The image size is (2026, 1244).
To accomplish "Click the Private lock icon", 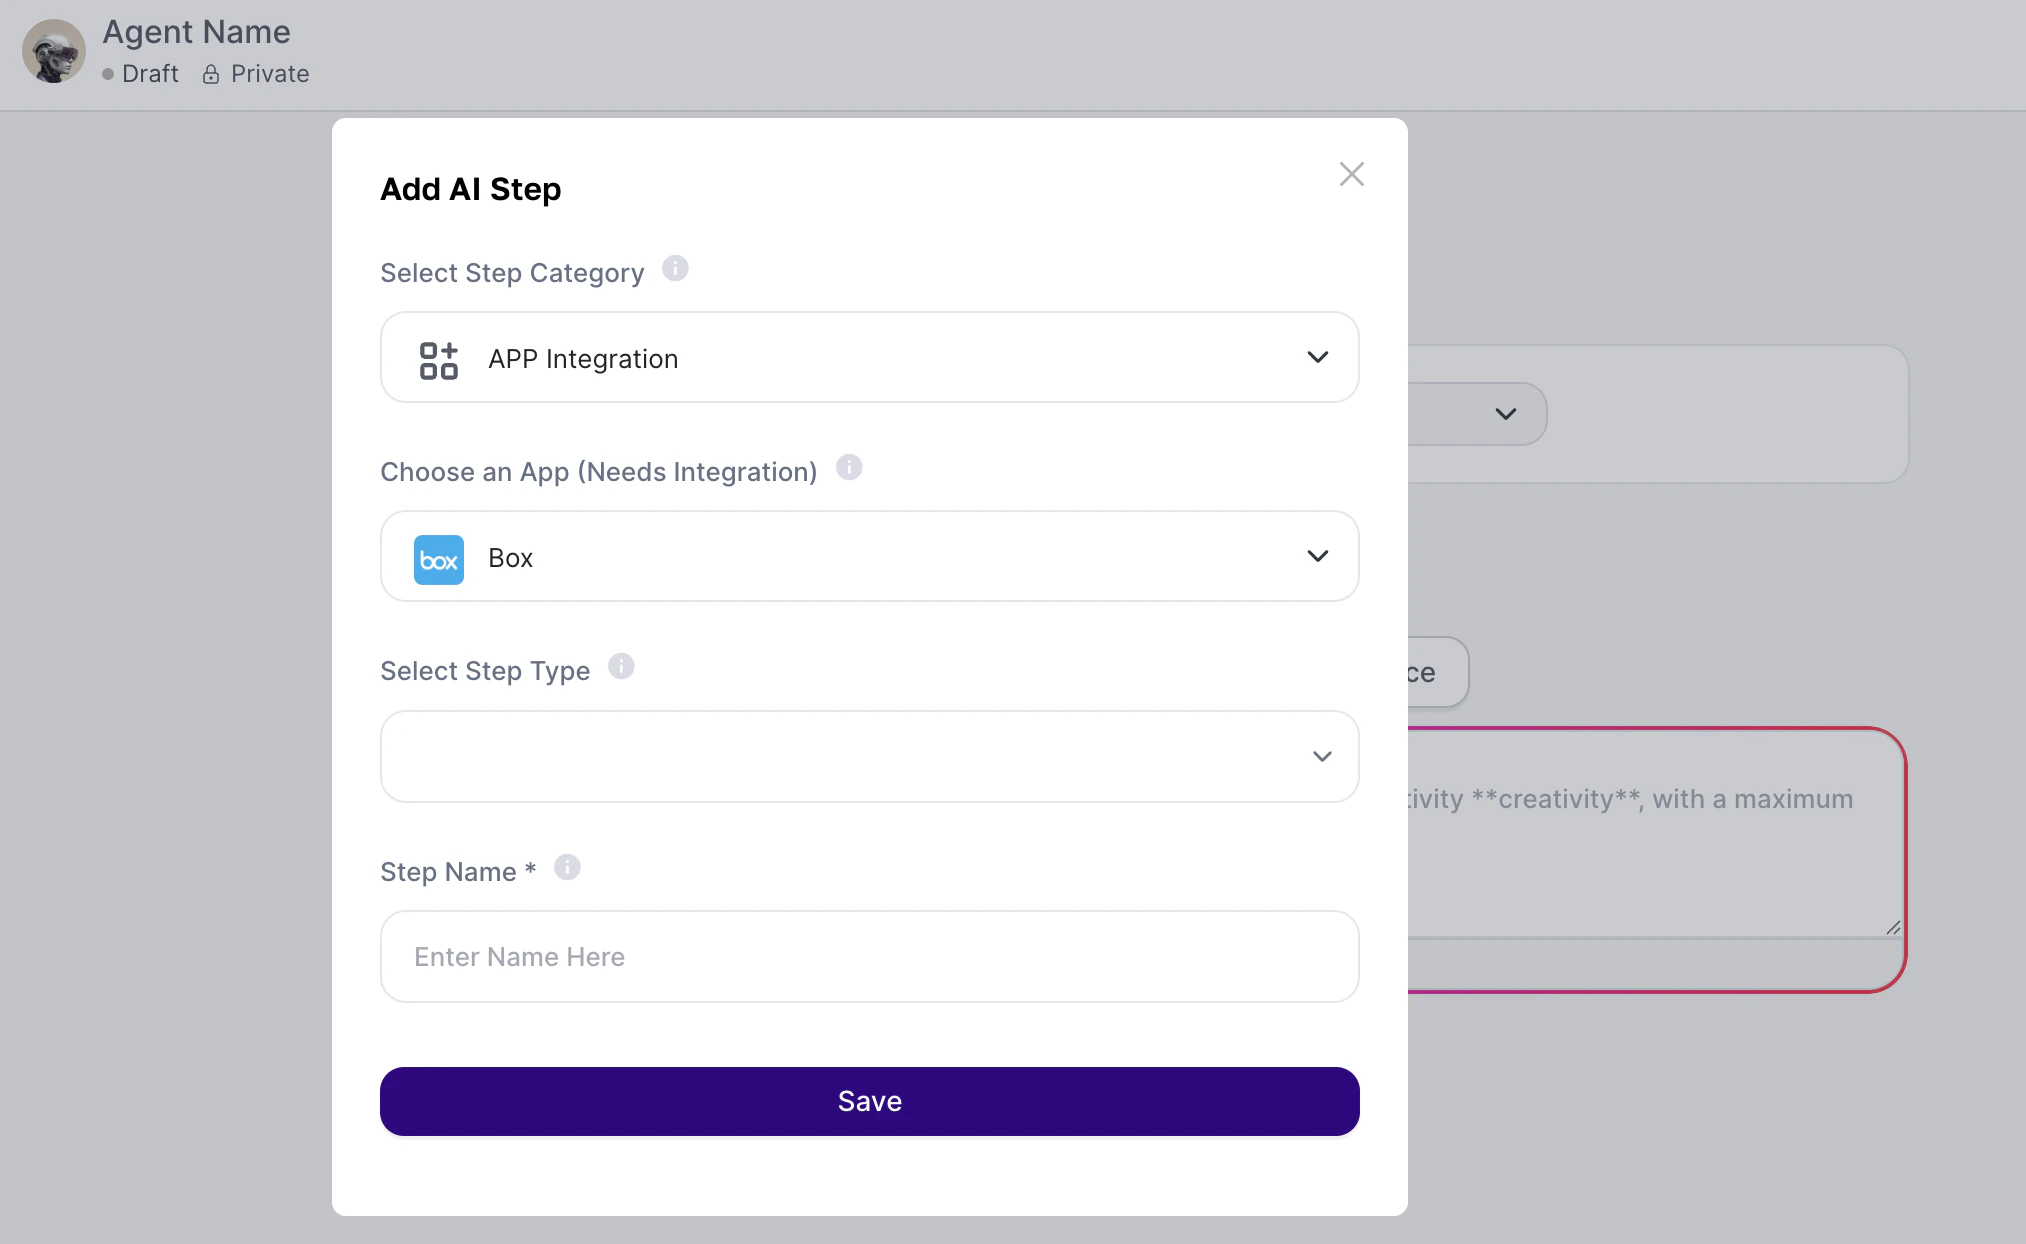I will (211, 75).
